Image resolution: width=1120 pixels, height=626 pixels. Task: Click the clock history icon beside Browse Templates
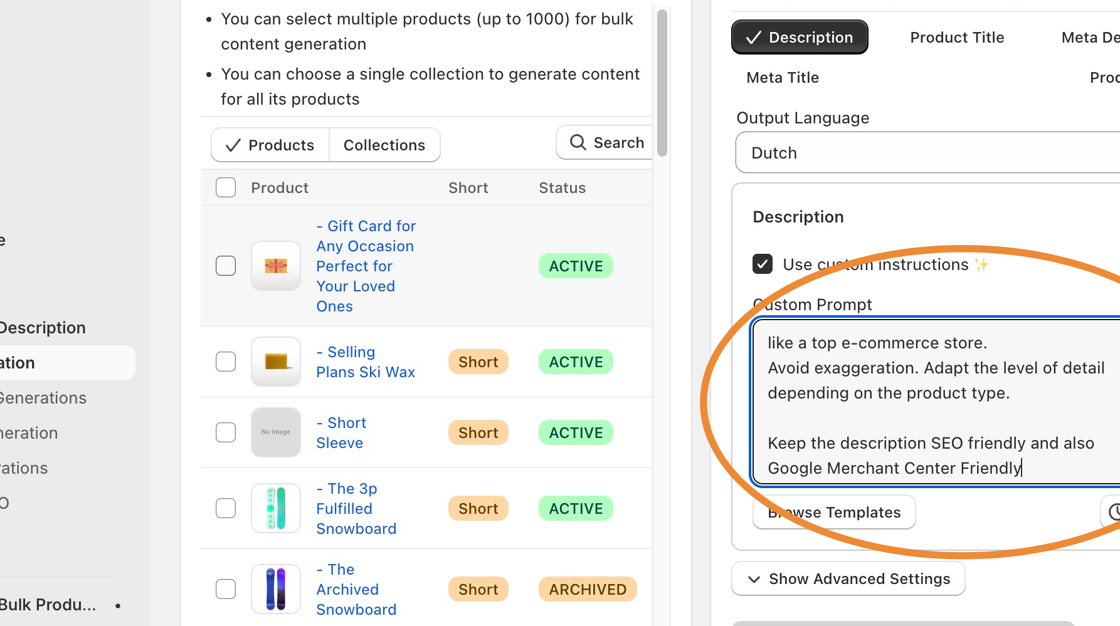1112,512
